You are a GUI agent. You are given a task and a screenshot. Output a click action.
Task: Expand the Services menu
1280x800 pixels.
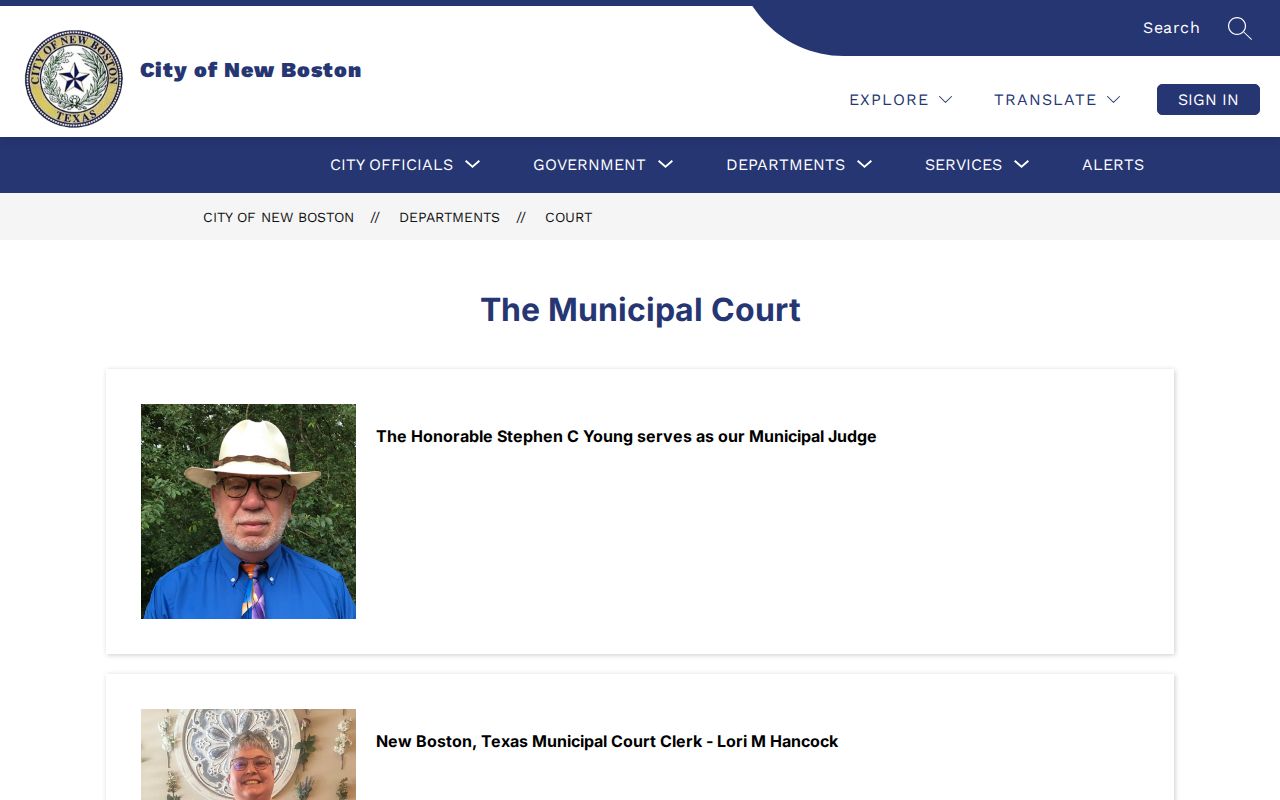(x=977, y=165)
